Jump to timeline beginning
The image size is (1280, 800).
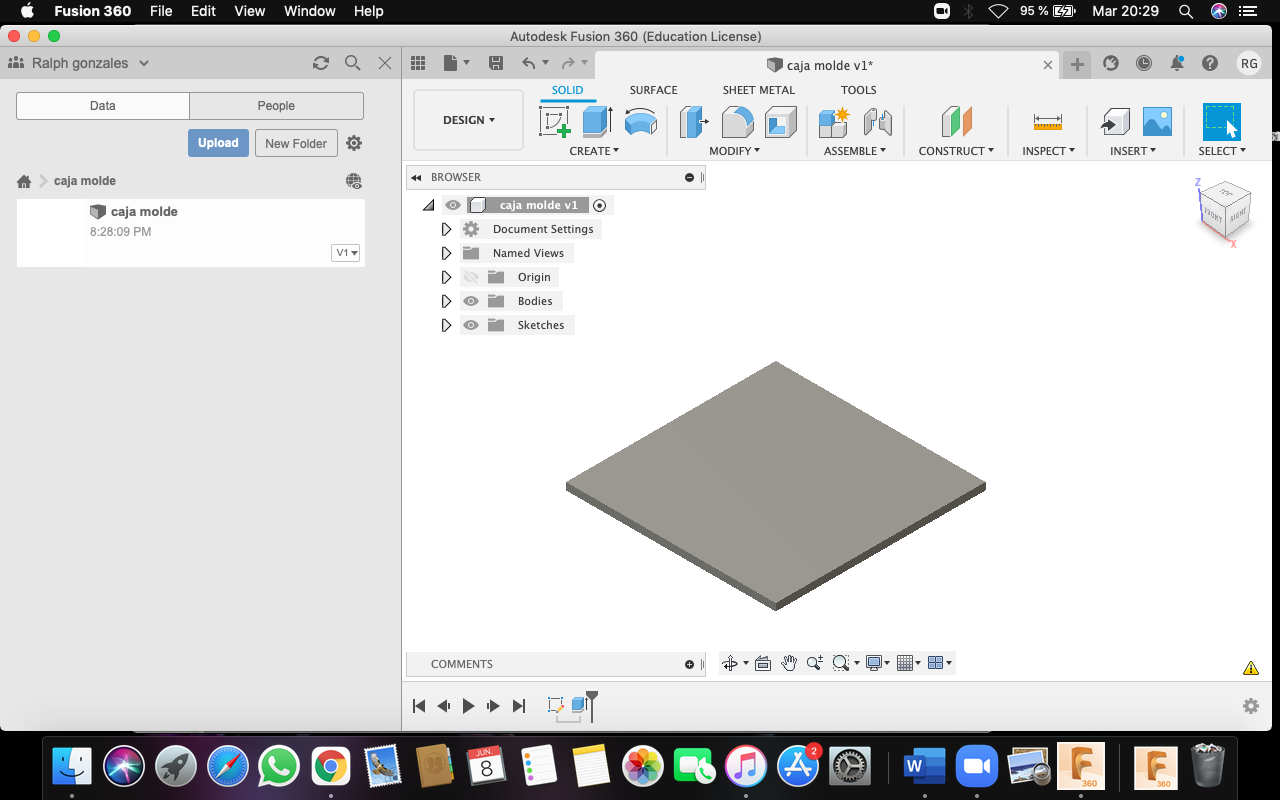[x=419, y=706]
